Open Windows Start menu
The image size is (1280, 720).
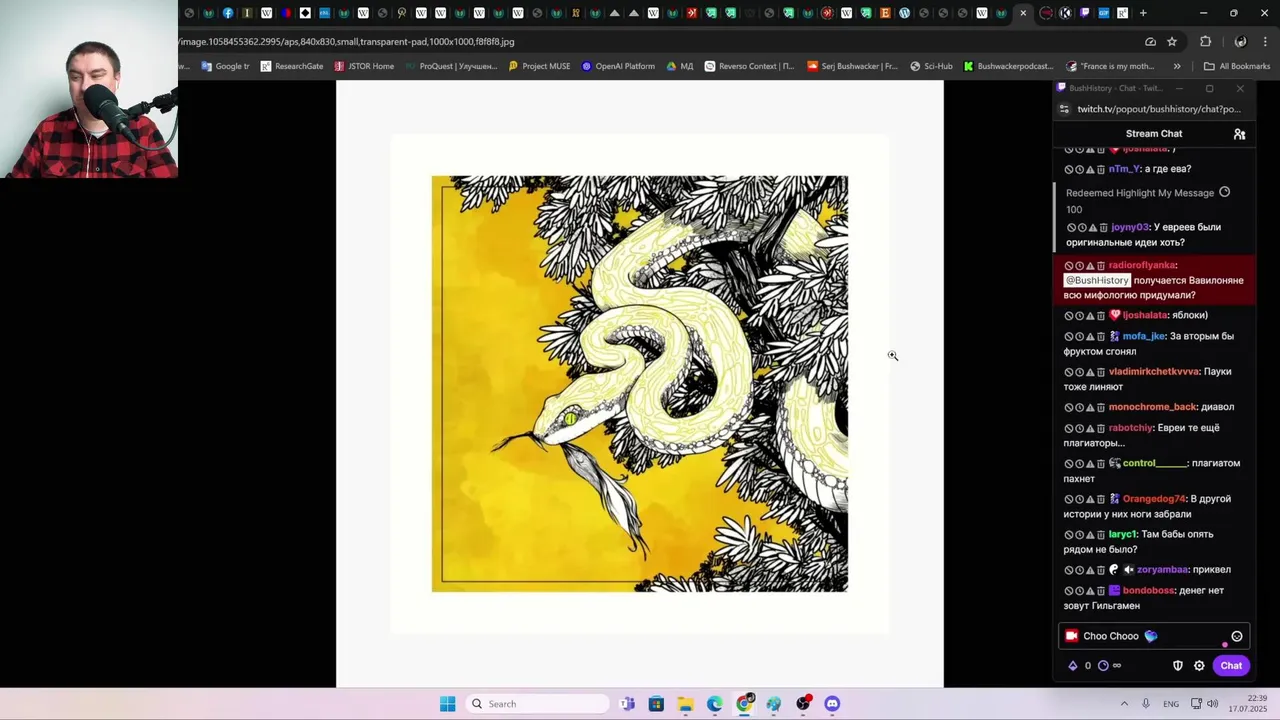(x=448, y=704)
